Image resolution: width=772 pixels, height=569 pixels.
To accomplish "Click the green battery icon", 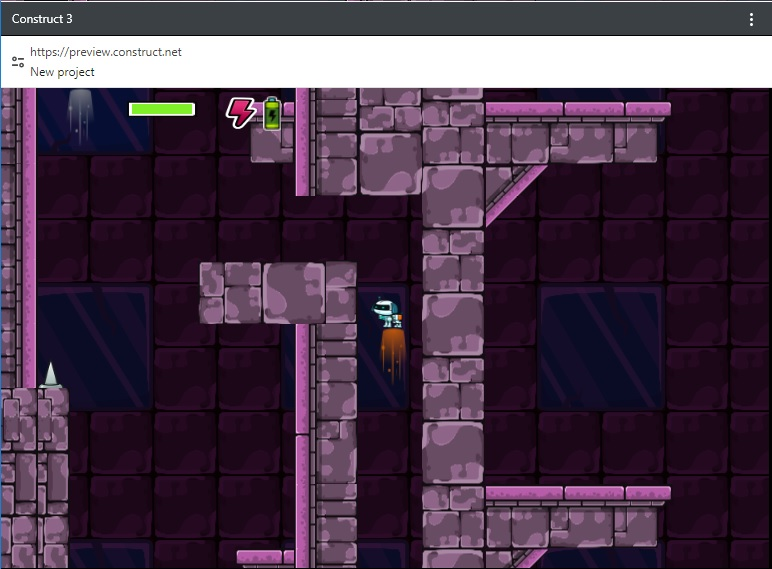I will 272,114.
